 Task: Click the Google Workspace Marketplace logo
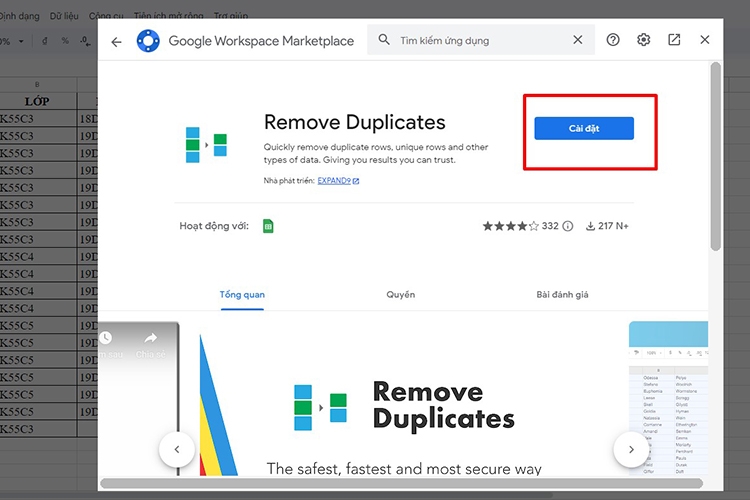click(148, 41)
